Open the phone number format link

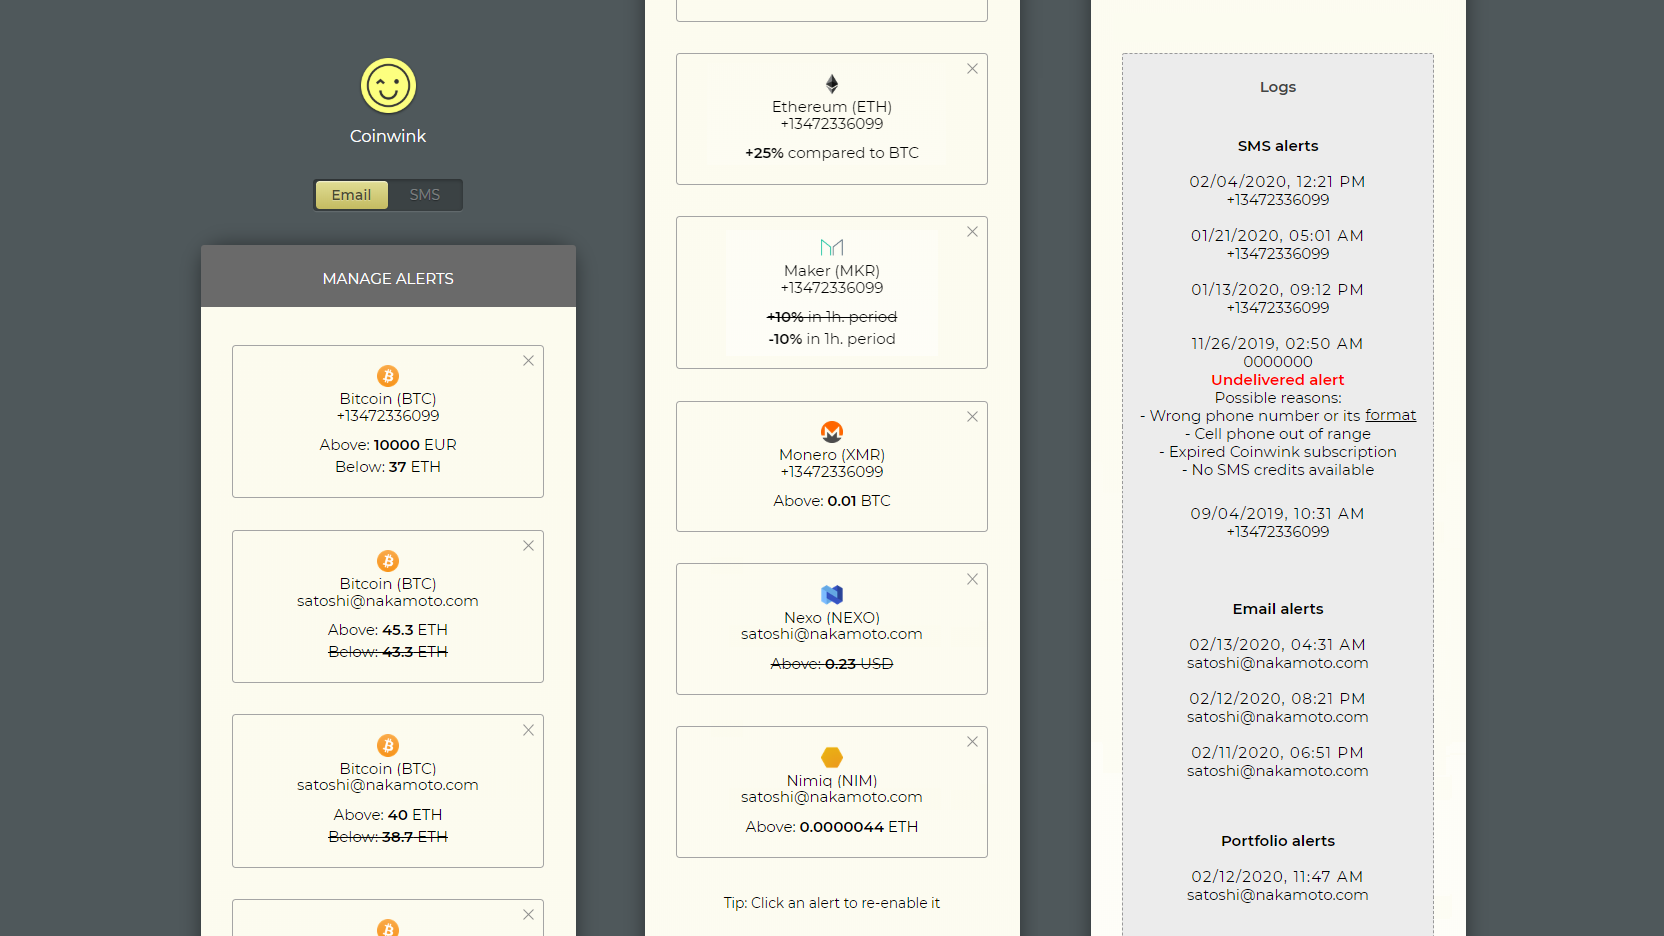tap(1390, 415)
